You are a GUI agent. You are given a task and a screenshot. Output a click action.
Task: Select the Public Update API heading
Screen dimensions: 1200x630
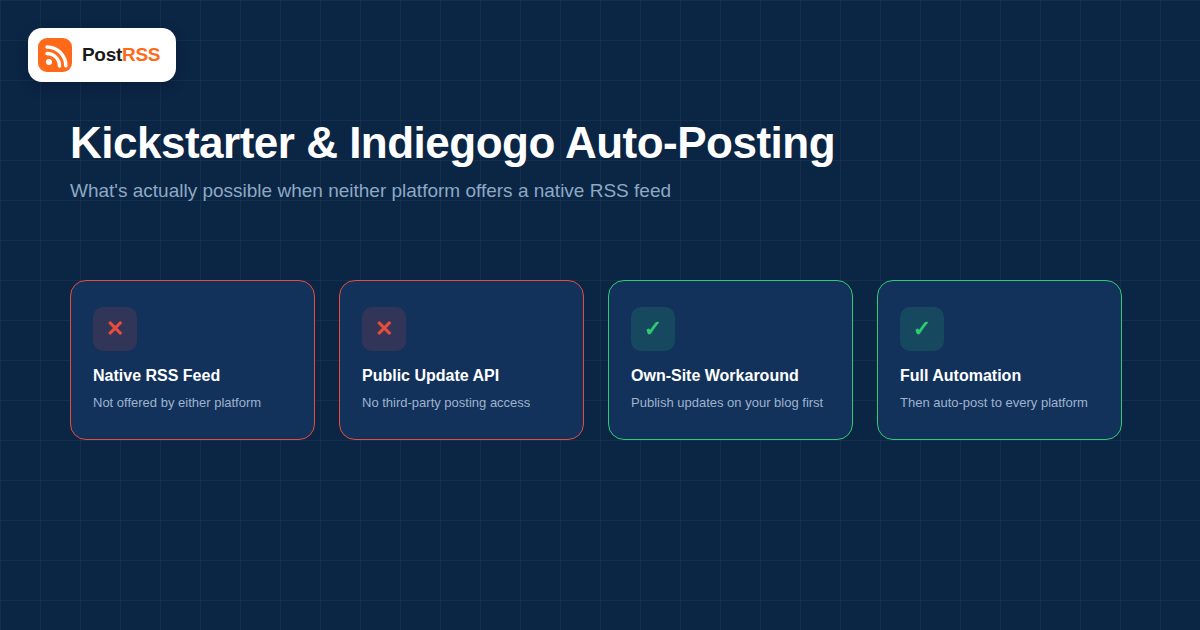click(431, 376)
